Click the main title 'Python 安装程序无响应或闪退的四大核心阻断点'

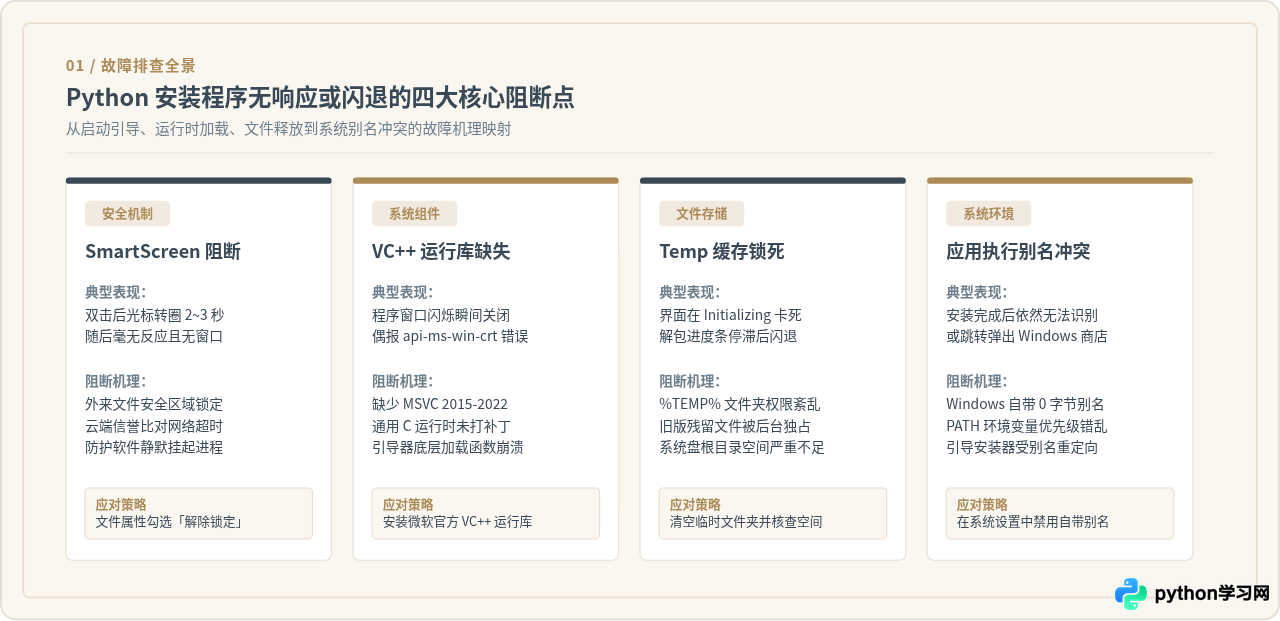pyautogui.click(x=320, y=97)
